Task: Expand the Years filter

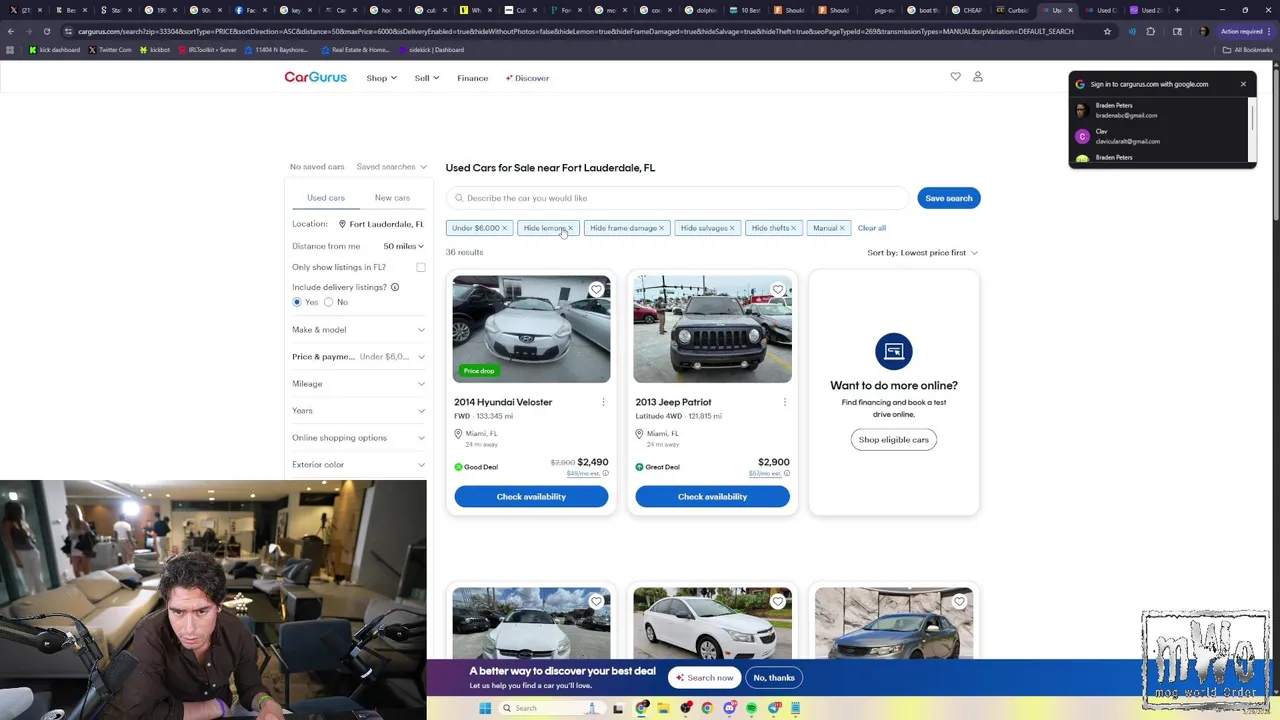Action: click(x=358, y=411)
